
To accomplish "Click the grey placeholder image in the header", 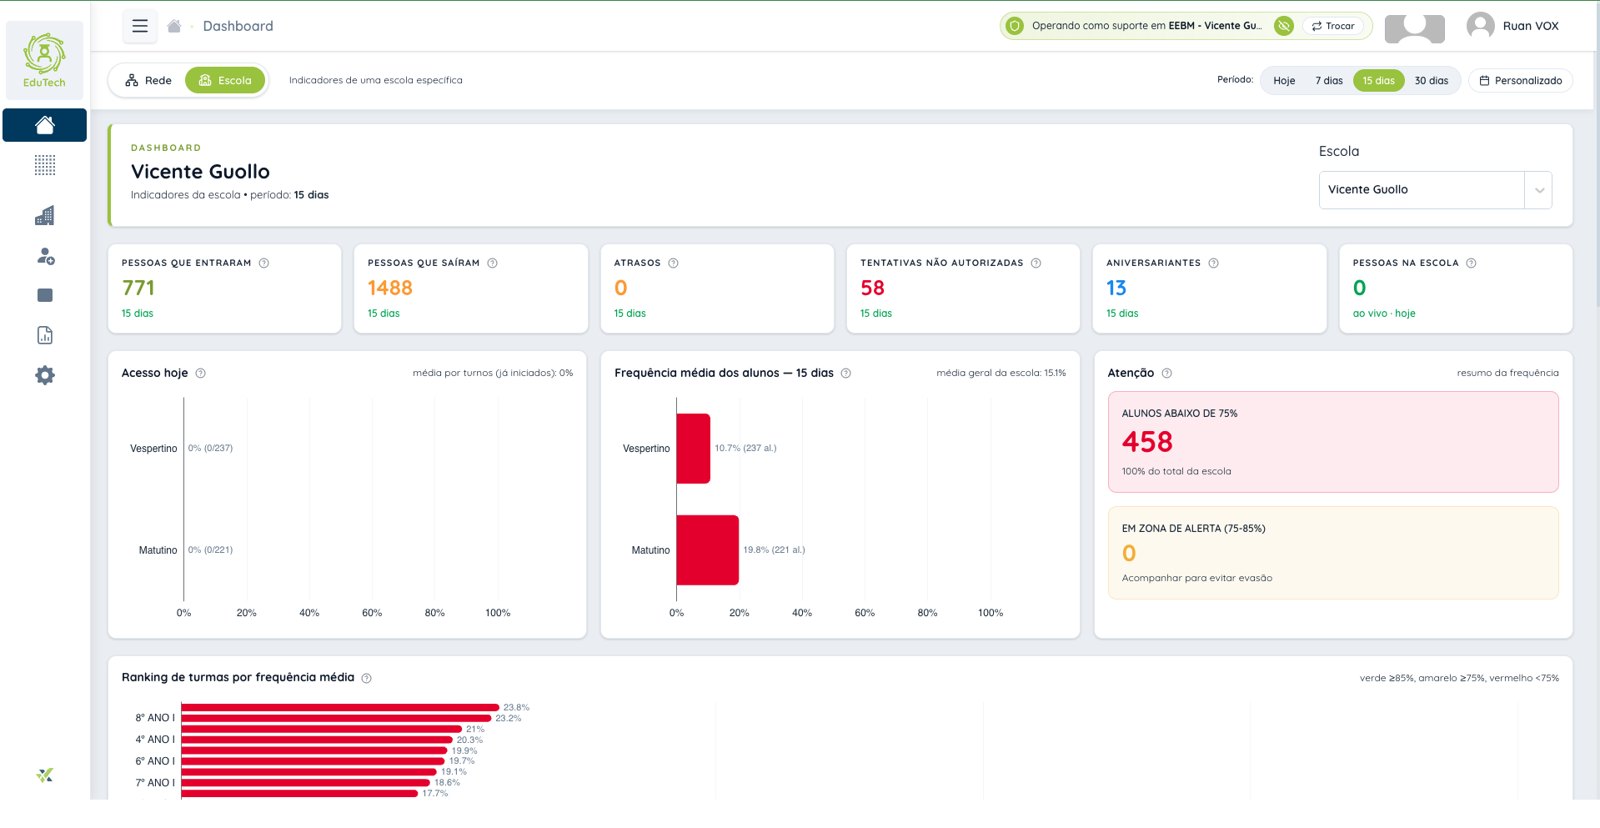I will (x=1414, y=28).
